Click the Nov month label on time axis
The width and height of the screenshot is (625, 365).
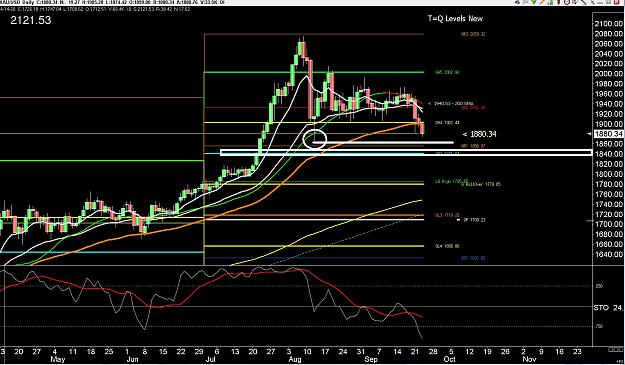[x=529, y=359]
